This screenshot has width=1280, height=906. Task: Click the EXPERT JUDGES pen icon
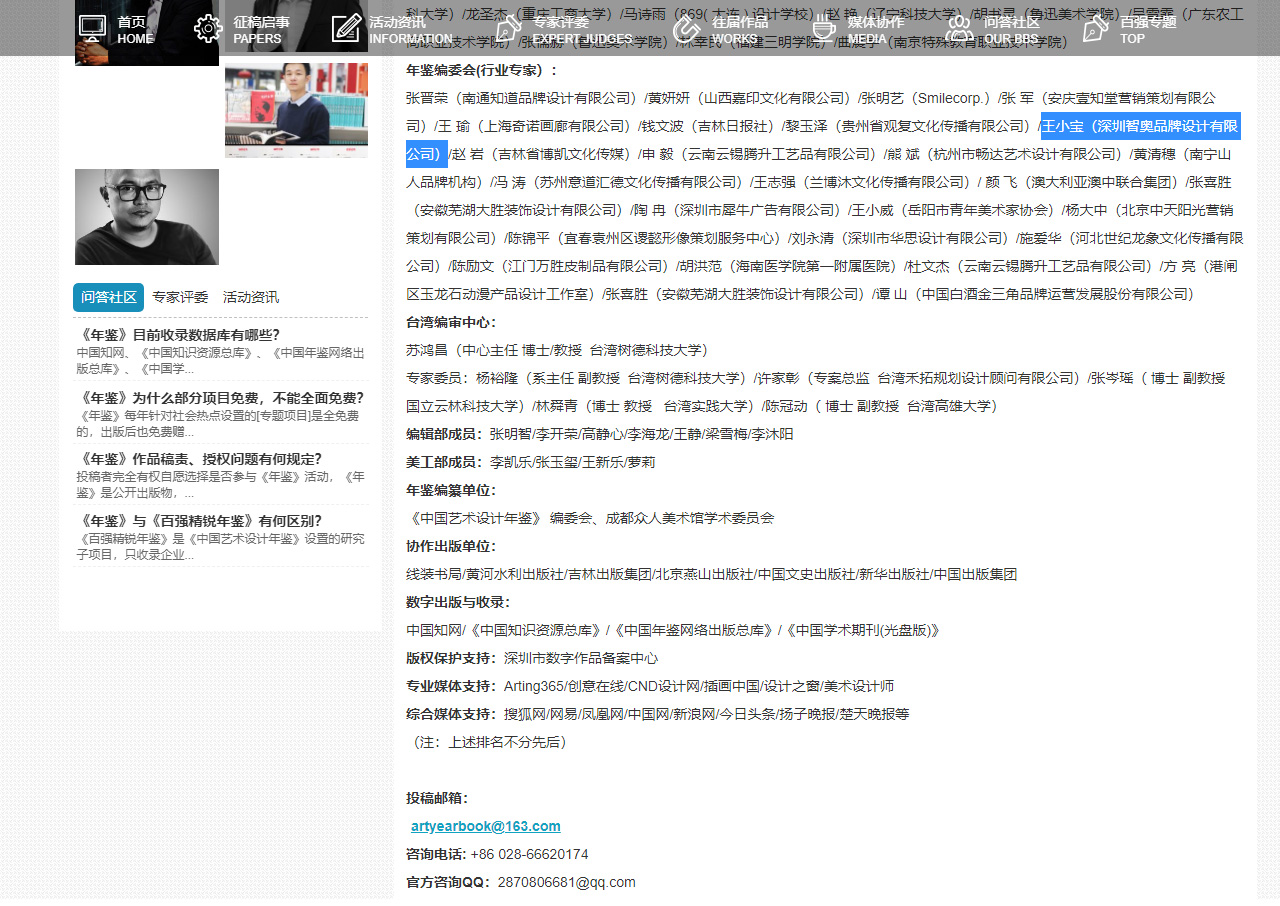tap(508, 29)
